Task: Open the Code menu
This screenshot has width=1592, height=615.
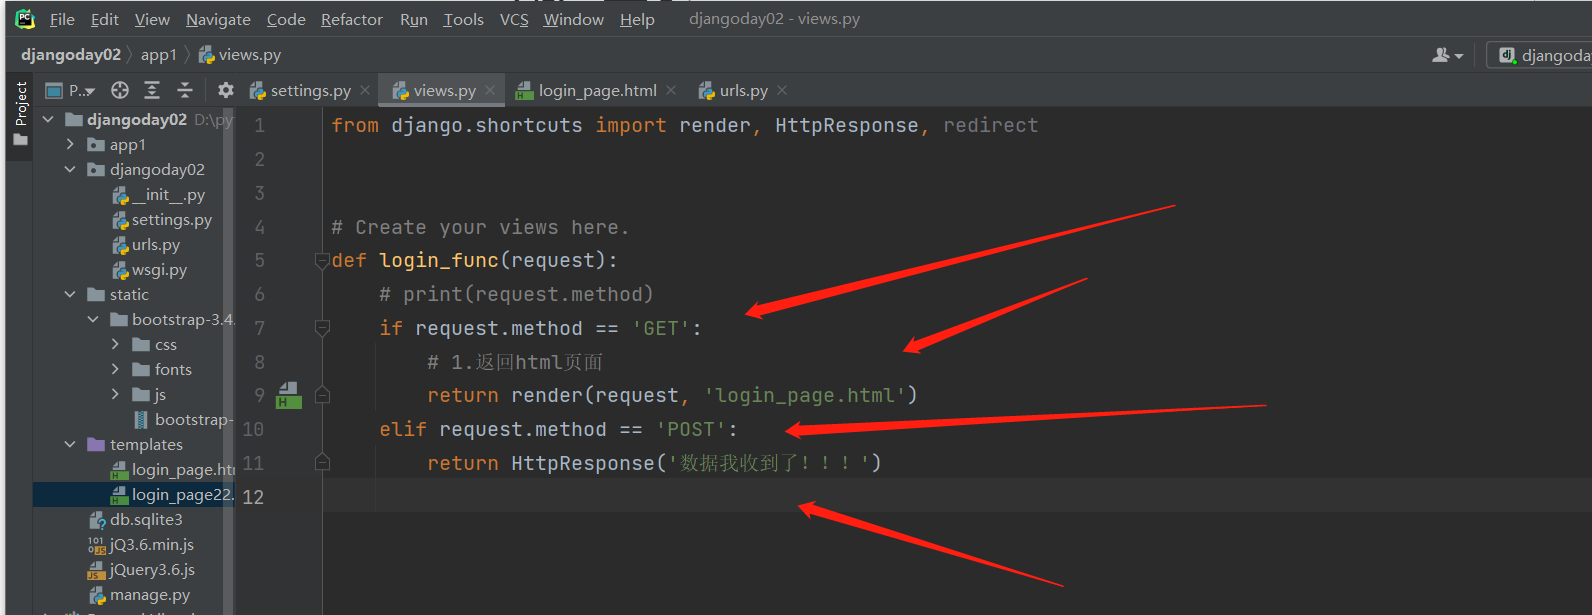Action: 286,19
